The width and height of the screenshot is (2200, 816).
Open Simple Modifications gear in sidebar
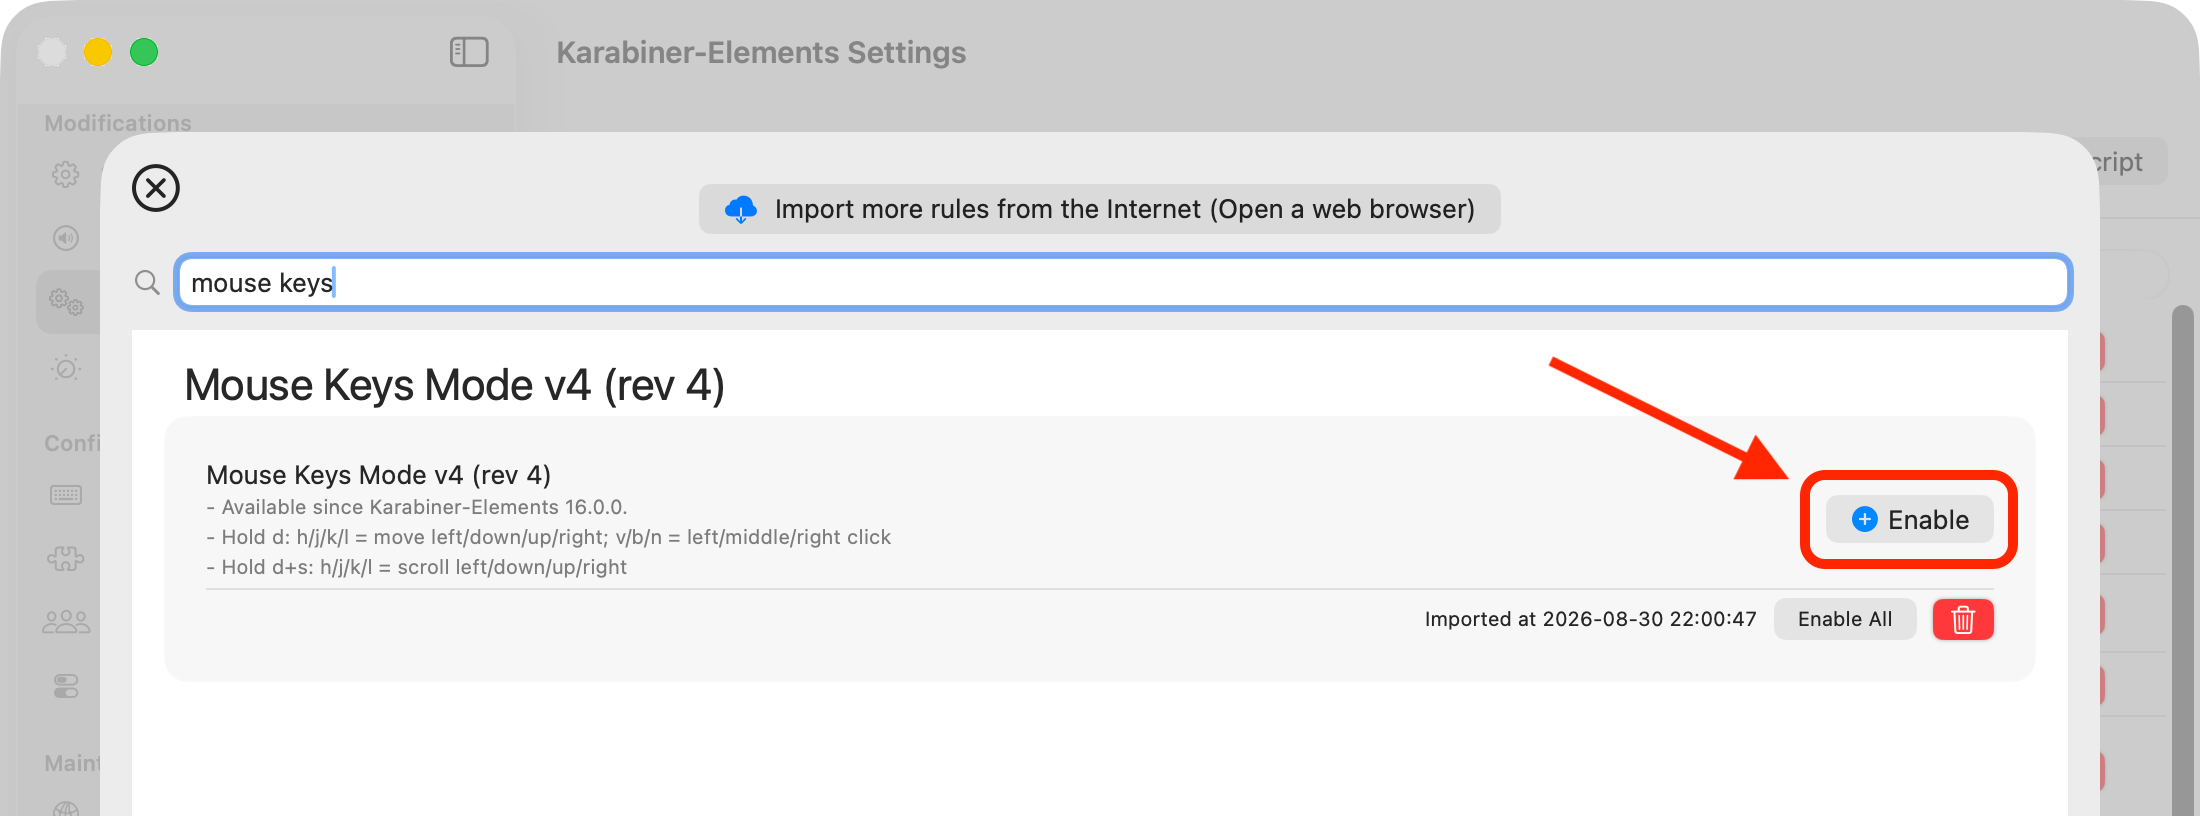click(x=66, y=174)
